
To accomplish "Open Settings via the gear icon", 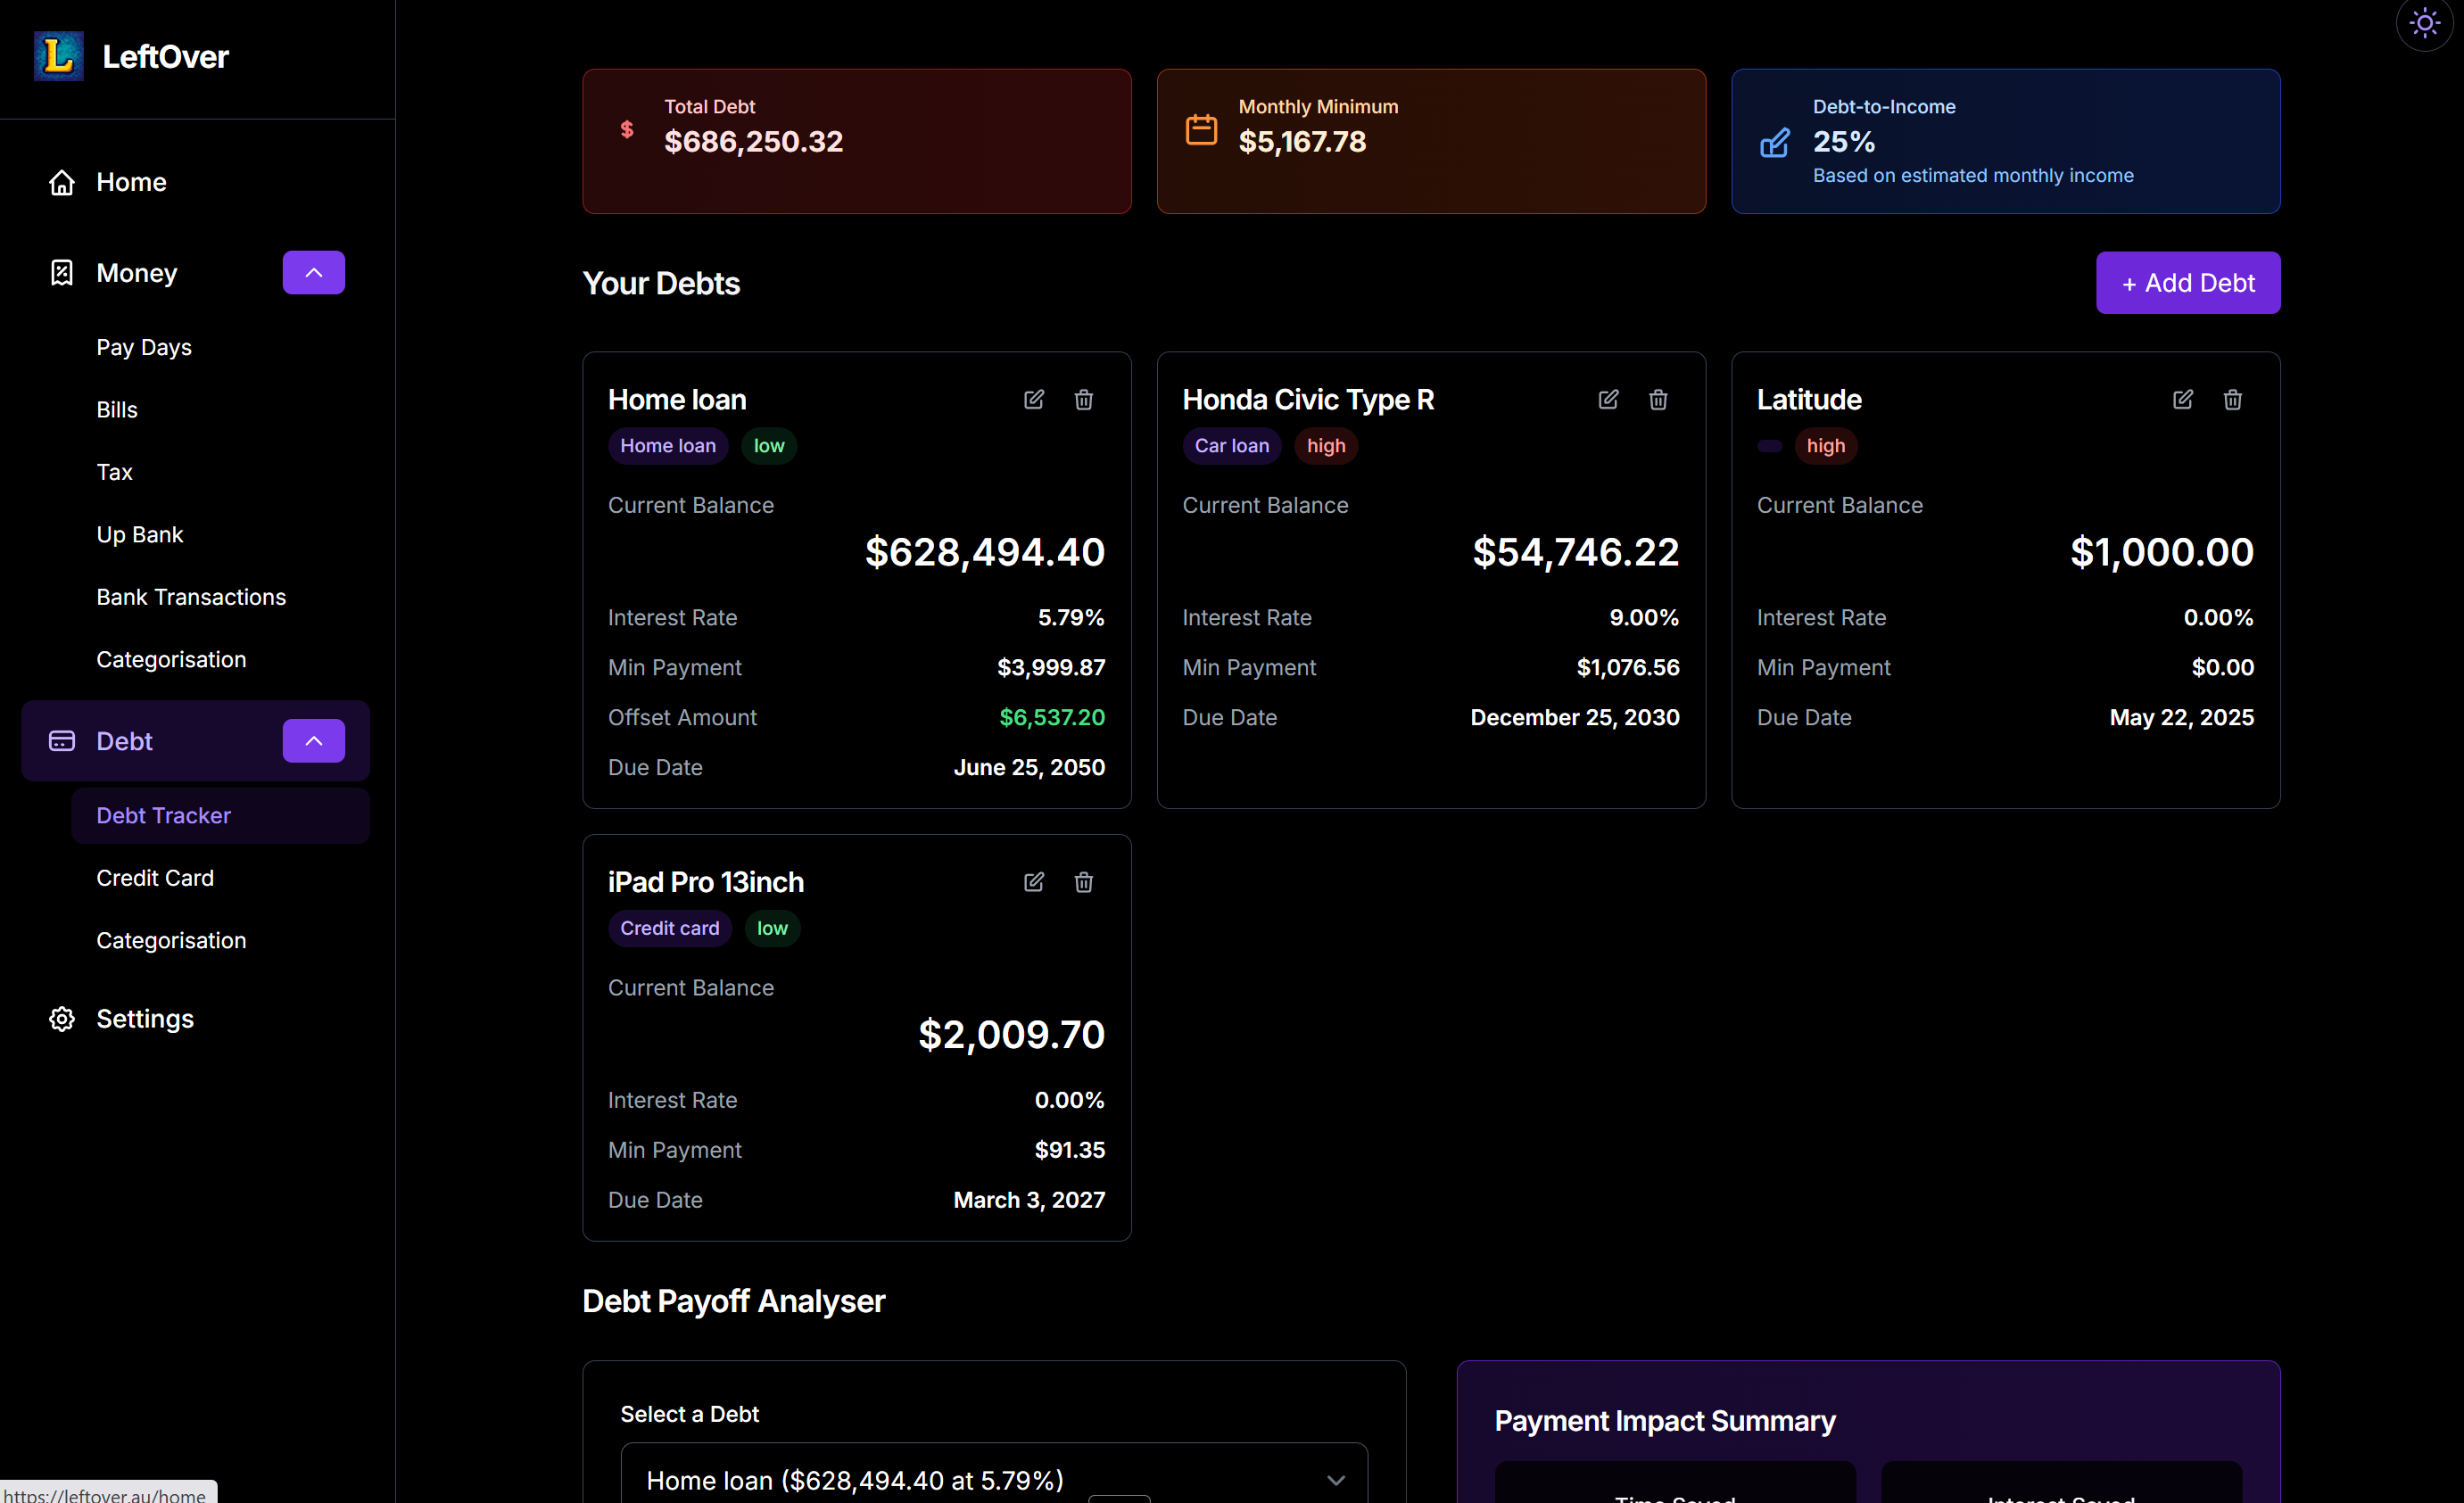I will (x=61, y=1018).
